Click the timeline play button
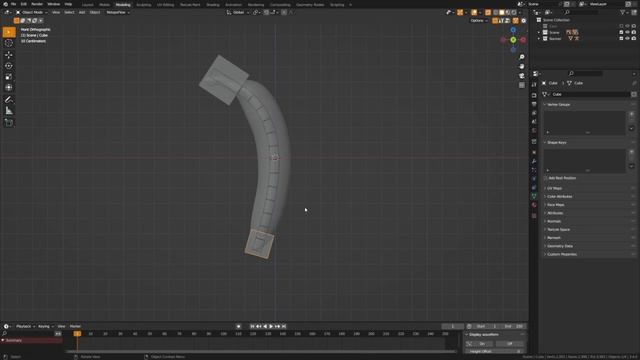The height and width of the screenshot is (360, 640). point(271,326)
